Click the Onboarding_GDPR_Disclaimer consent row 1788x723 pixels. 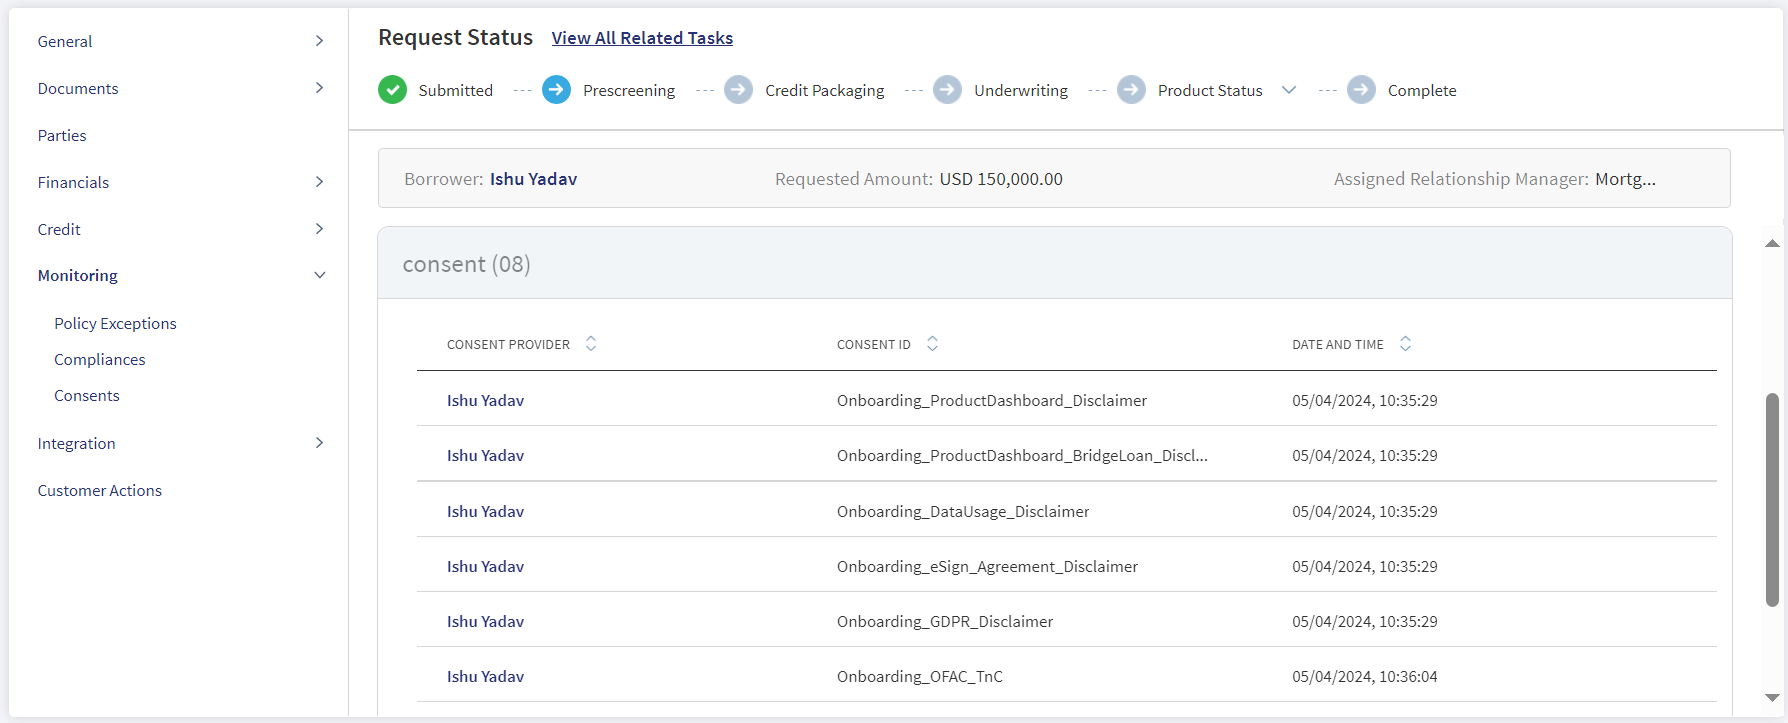point(1066,621)
